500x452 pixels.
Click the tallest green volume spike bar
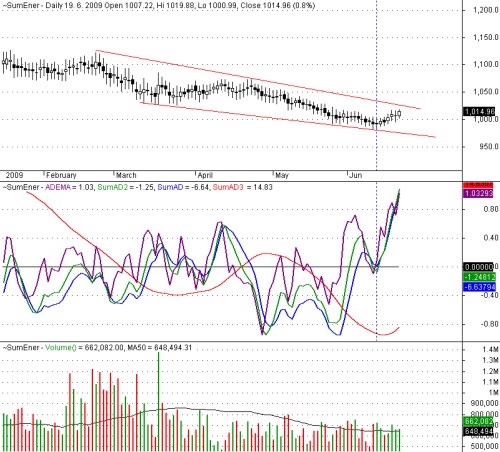click(159, 401)
